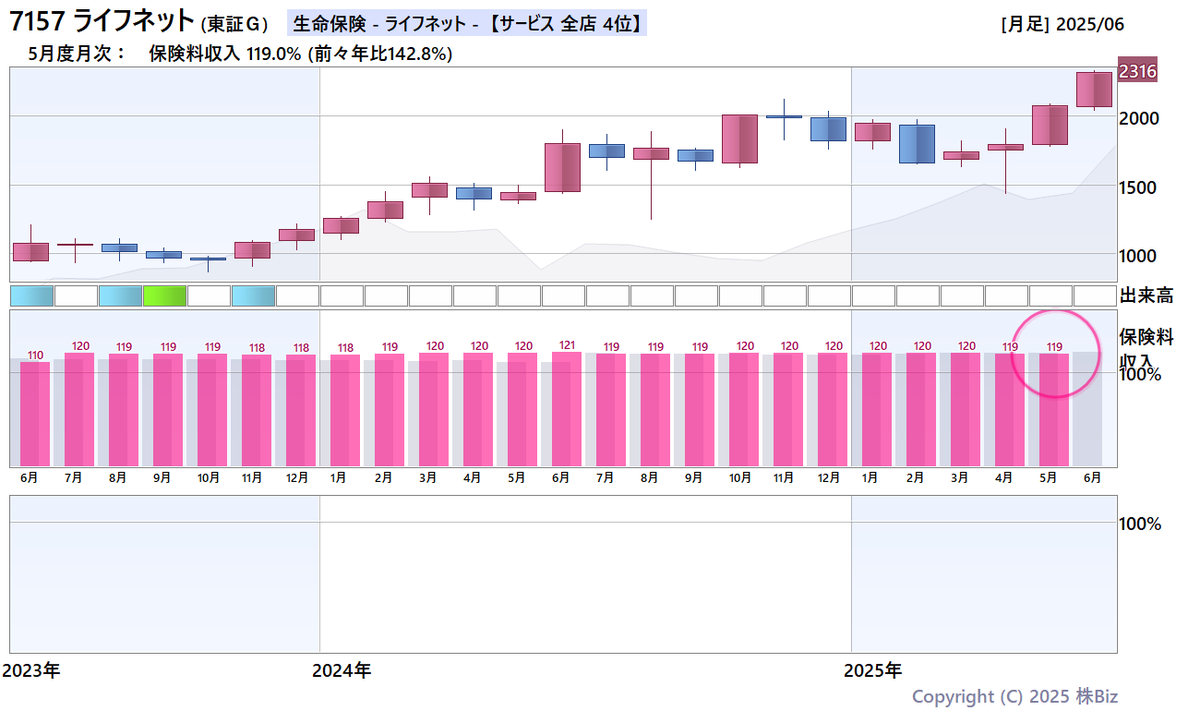Select the August 2024 candlestick with long lower wick
Image resolution: width=1200 pixels, height=711 pixels.
tap(651, 154)
